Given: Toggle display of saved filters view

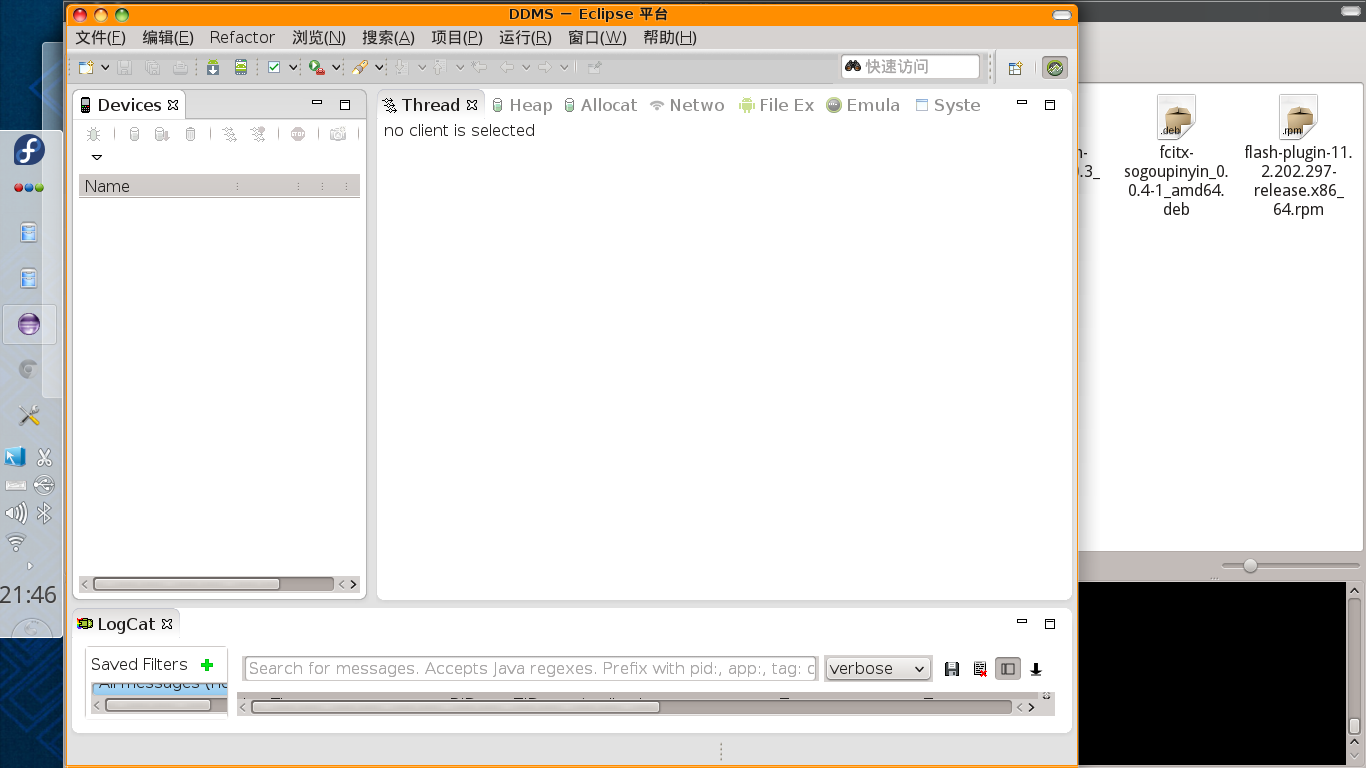Looking at the screenshot, I should pos(1008,669).
